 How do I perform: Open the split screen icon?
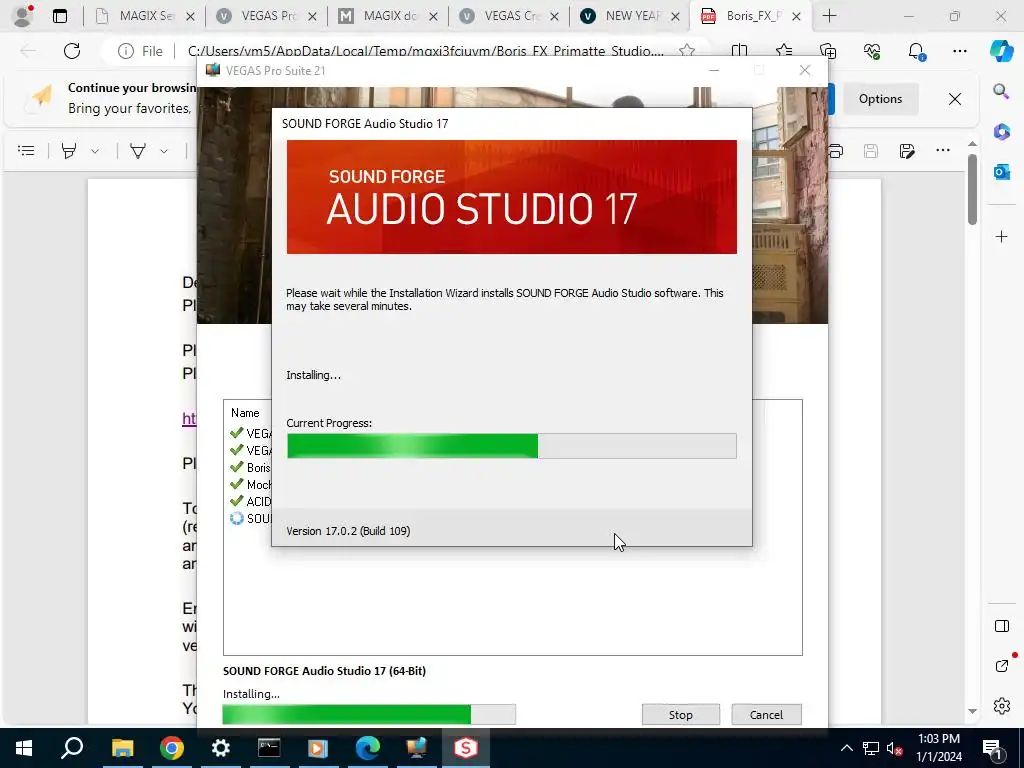(x=739, y=51)
